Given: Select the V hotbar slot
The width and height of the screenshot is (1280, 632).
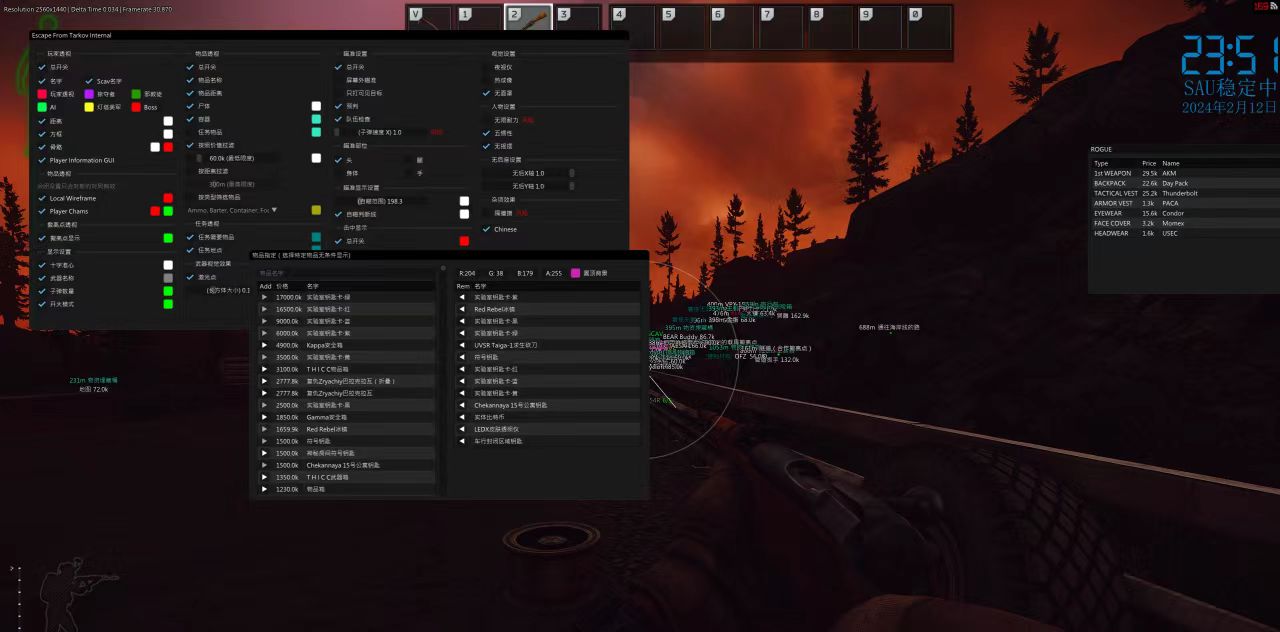Looking at the screenshot, I should [429, 18].
